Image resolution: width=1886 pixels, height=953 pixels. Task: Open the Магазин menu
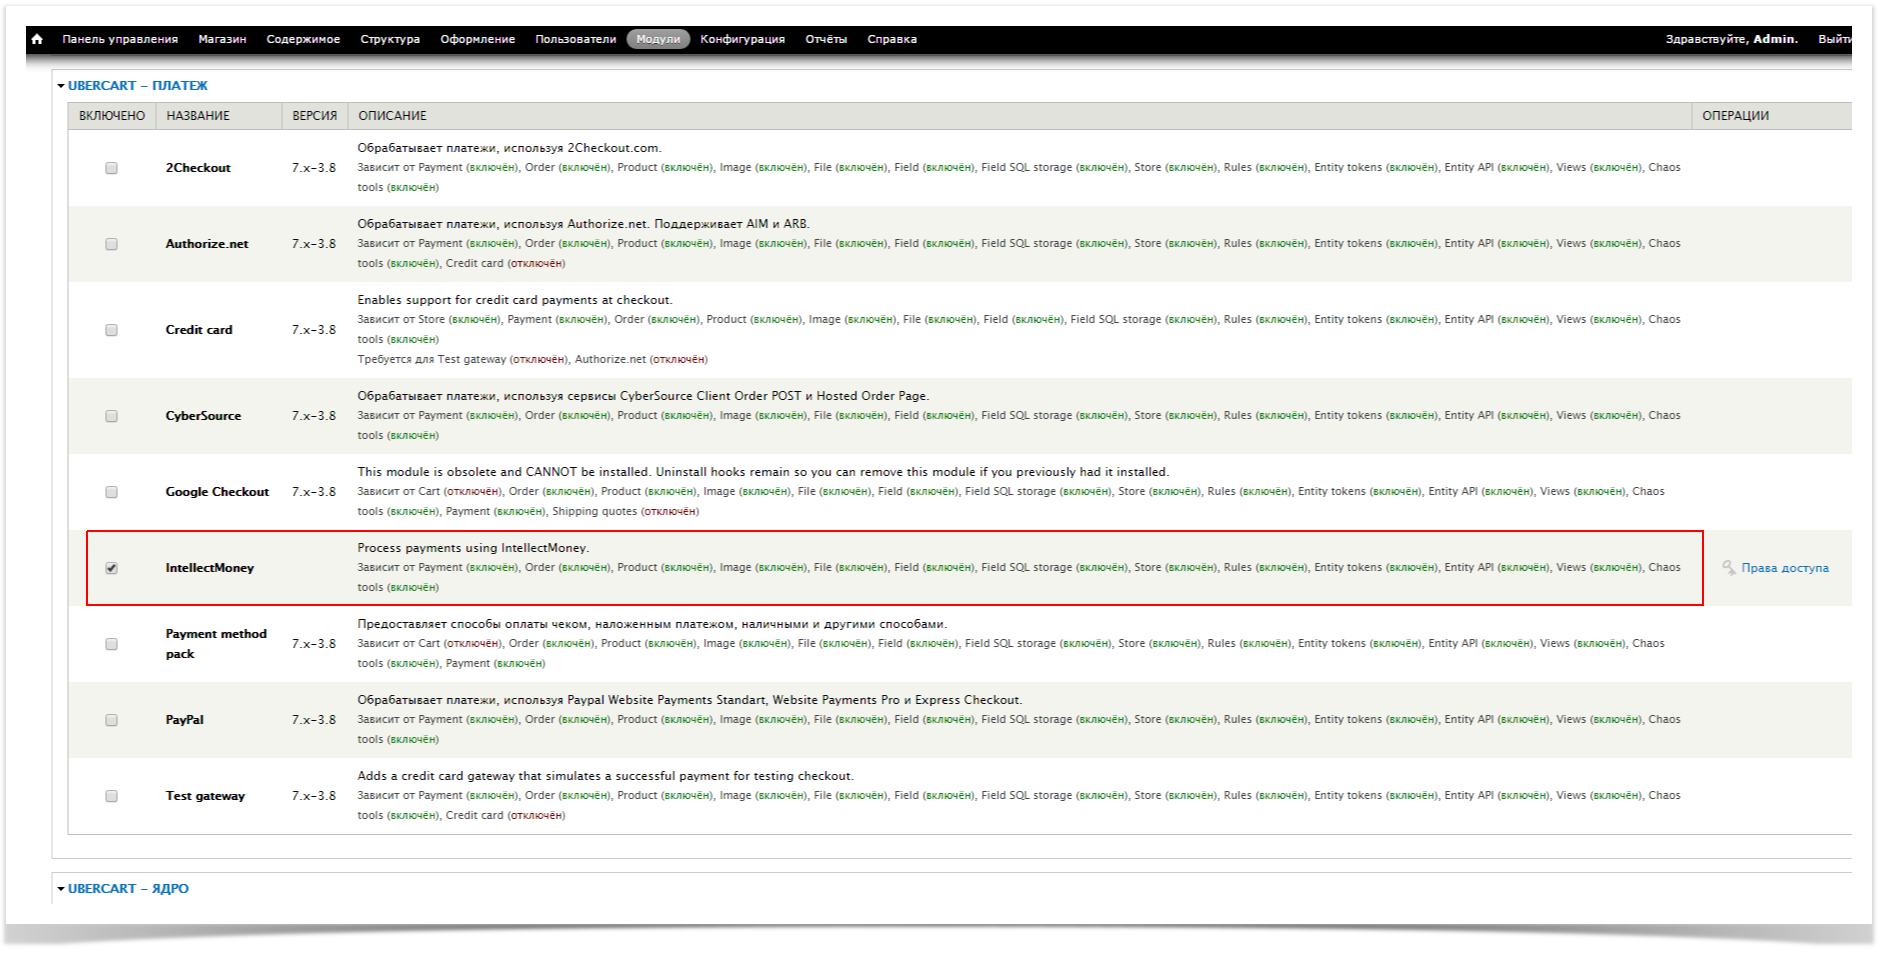click(222, 39)
